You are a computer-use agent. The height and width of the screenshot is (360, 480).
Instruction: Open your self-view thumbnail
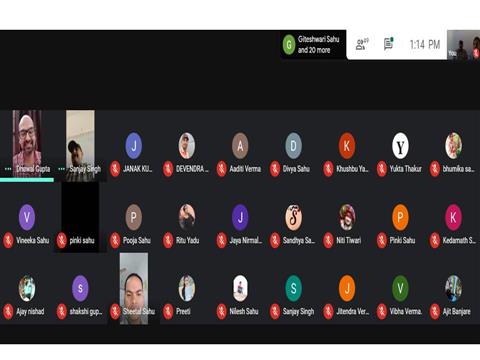pos(463,45)
